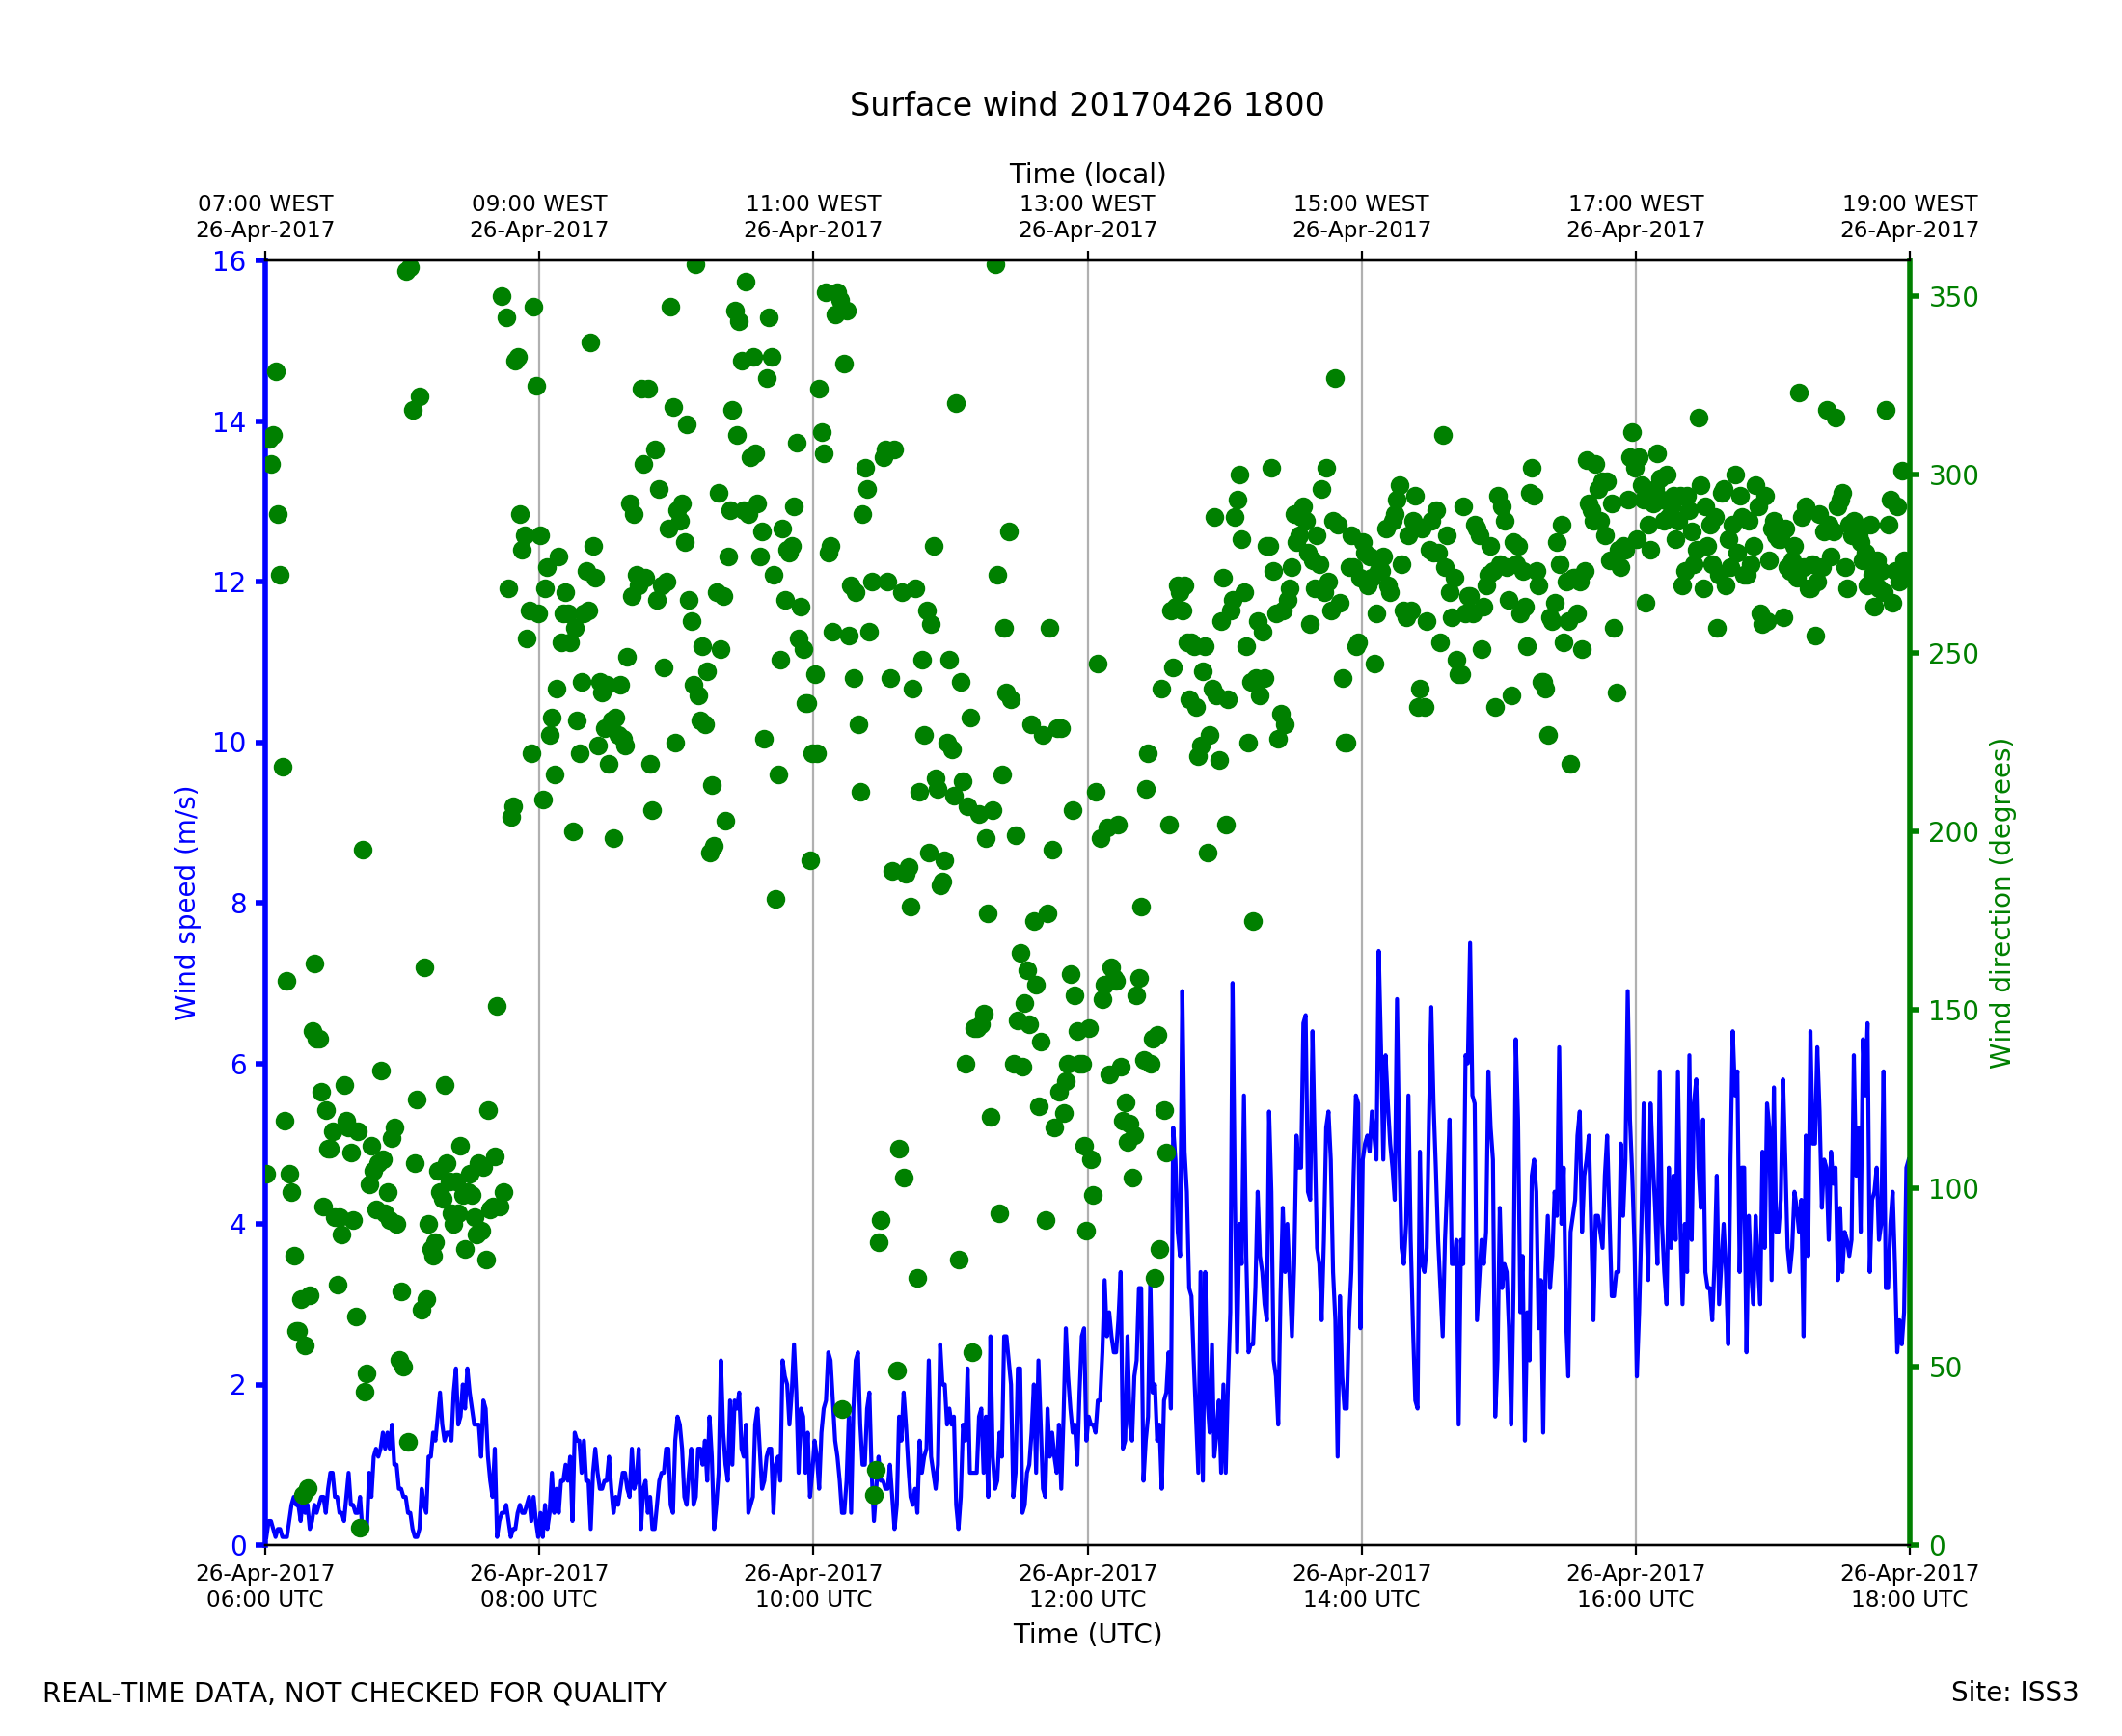Click the '50' wind direction tick label
This screenshot has width=2122, height=1736.
1946,1368
